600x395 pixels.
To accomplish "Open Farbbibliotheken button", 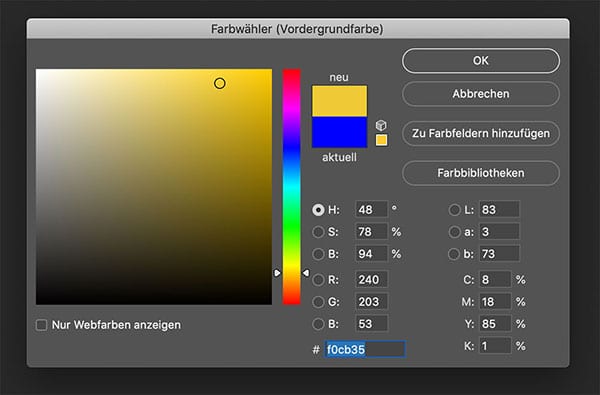I will [481, 173].
